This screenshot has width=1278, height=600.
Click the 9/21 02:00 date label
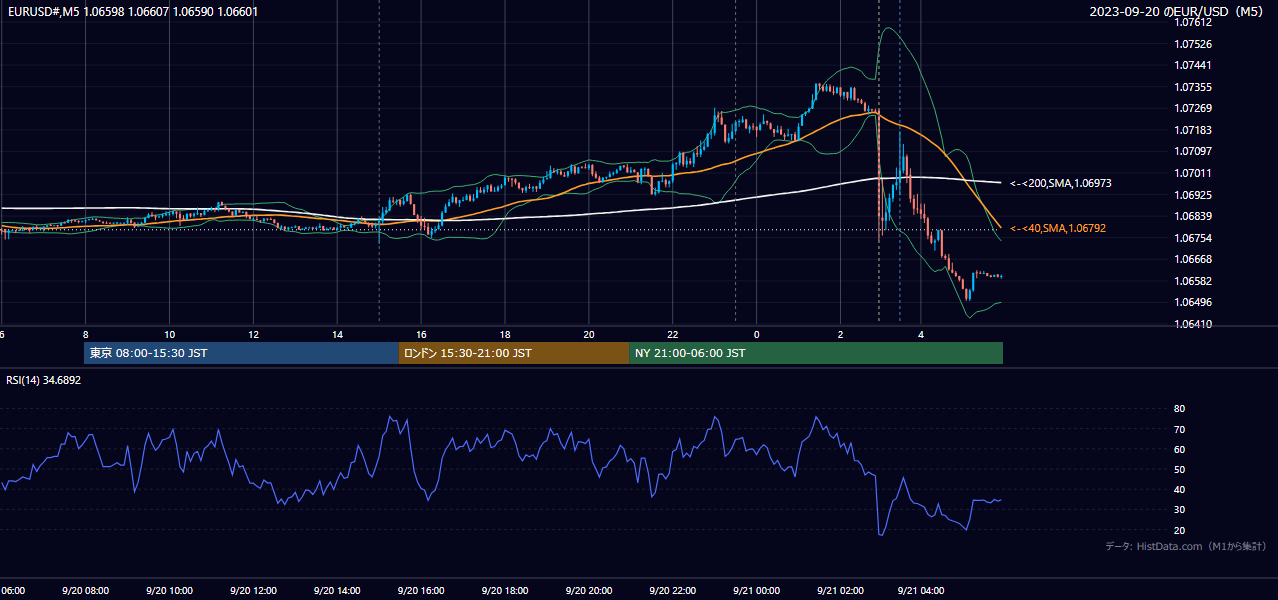(840, 591)
